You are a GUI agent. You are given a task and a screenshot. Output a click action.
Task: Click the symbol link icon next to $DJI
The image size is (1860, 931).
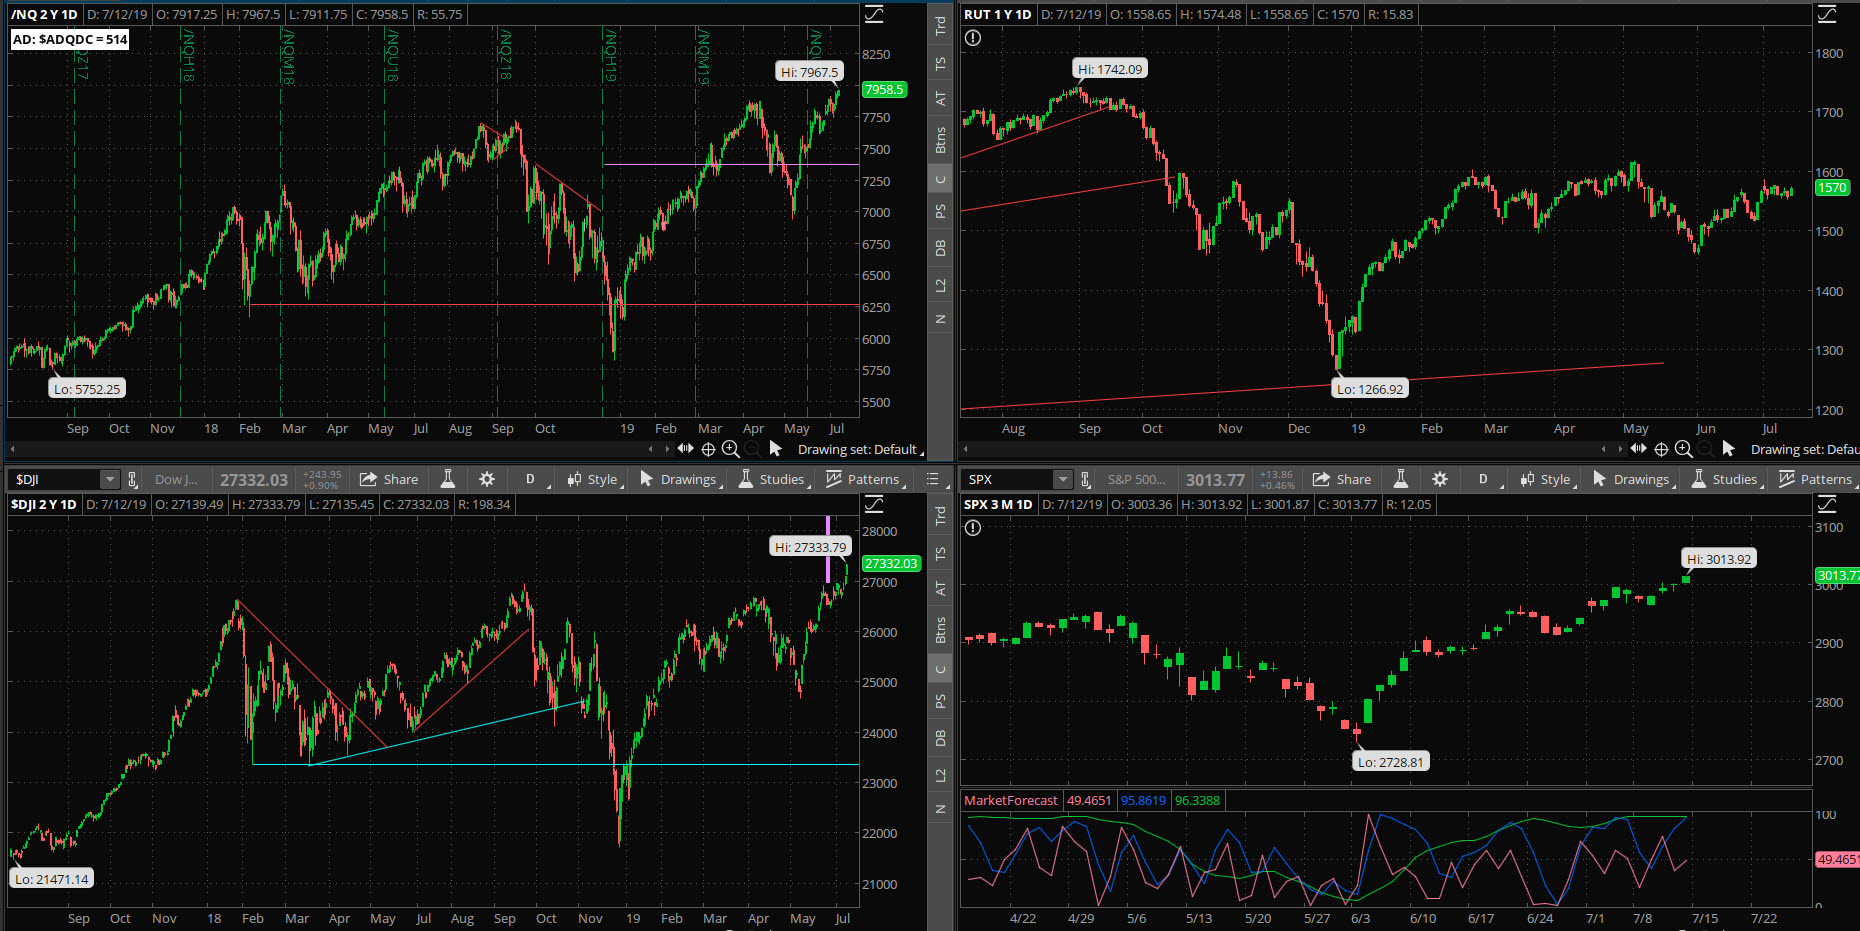133,480
